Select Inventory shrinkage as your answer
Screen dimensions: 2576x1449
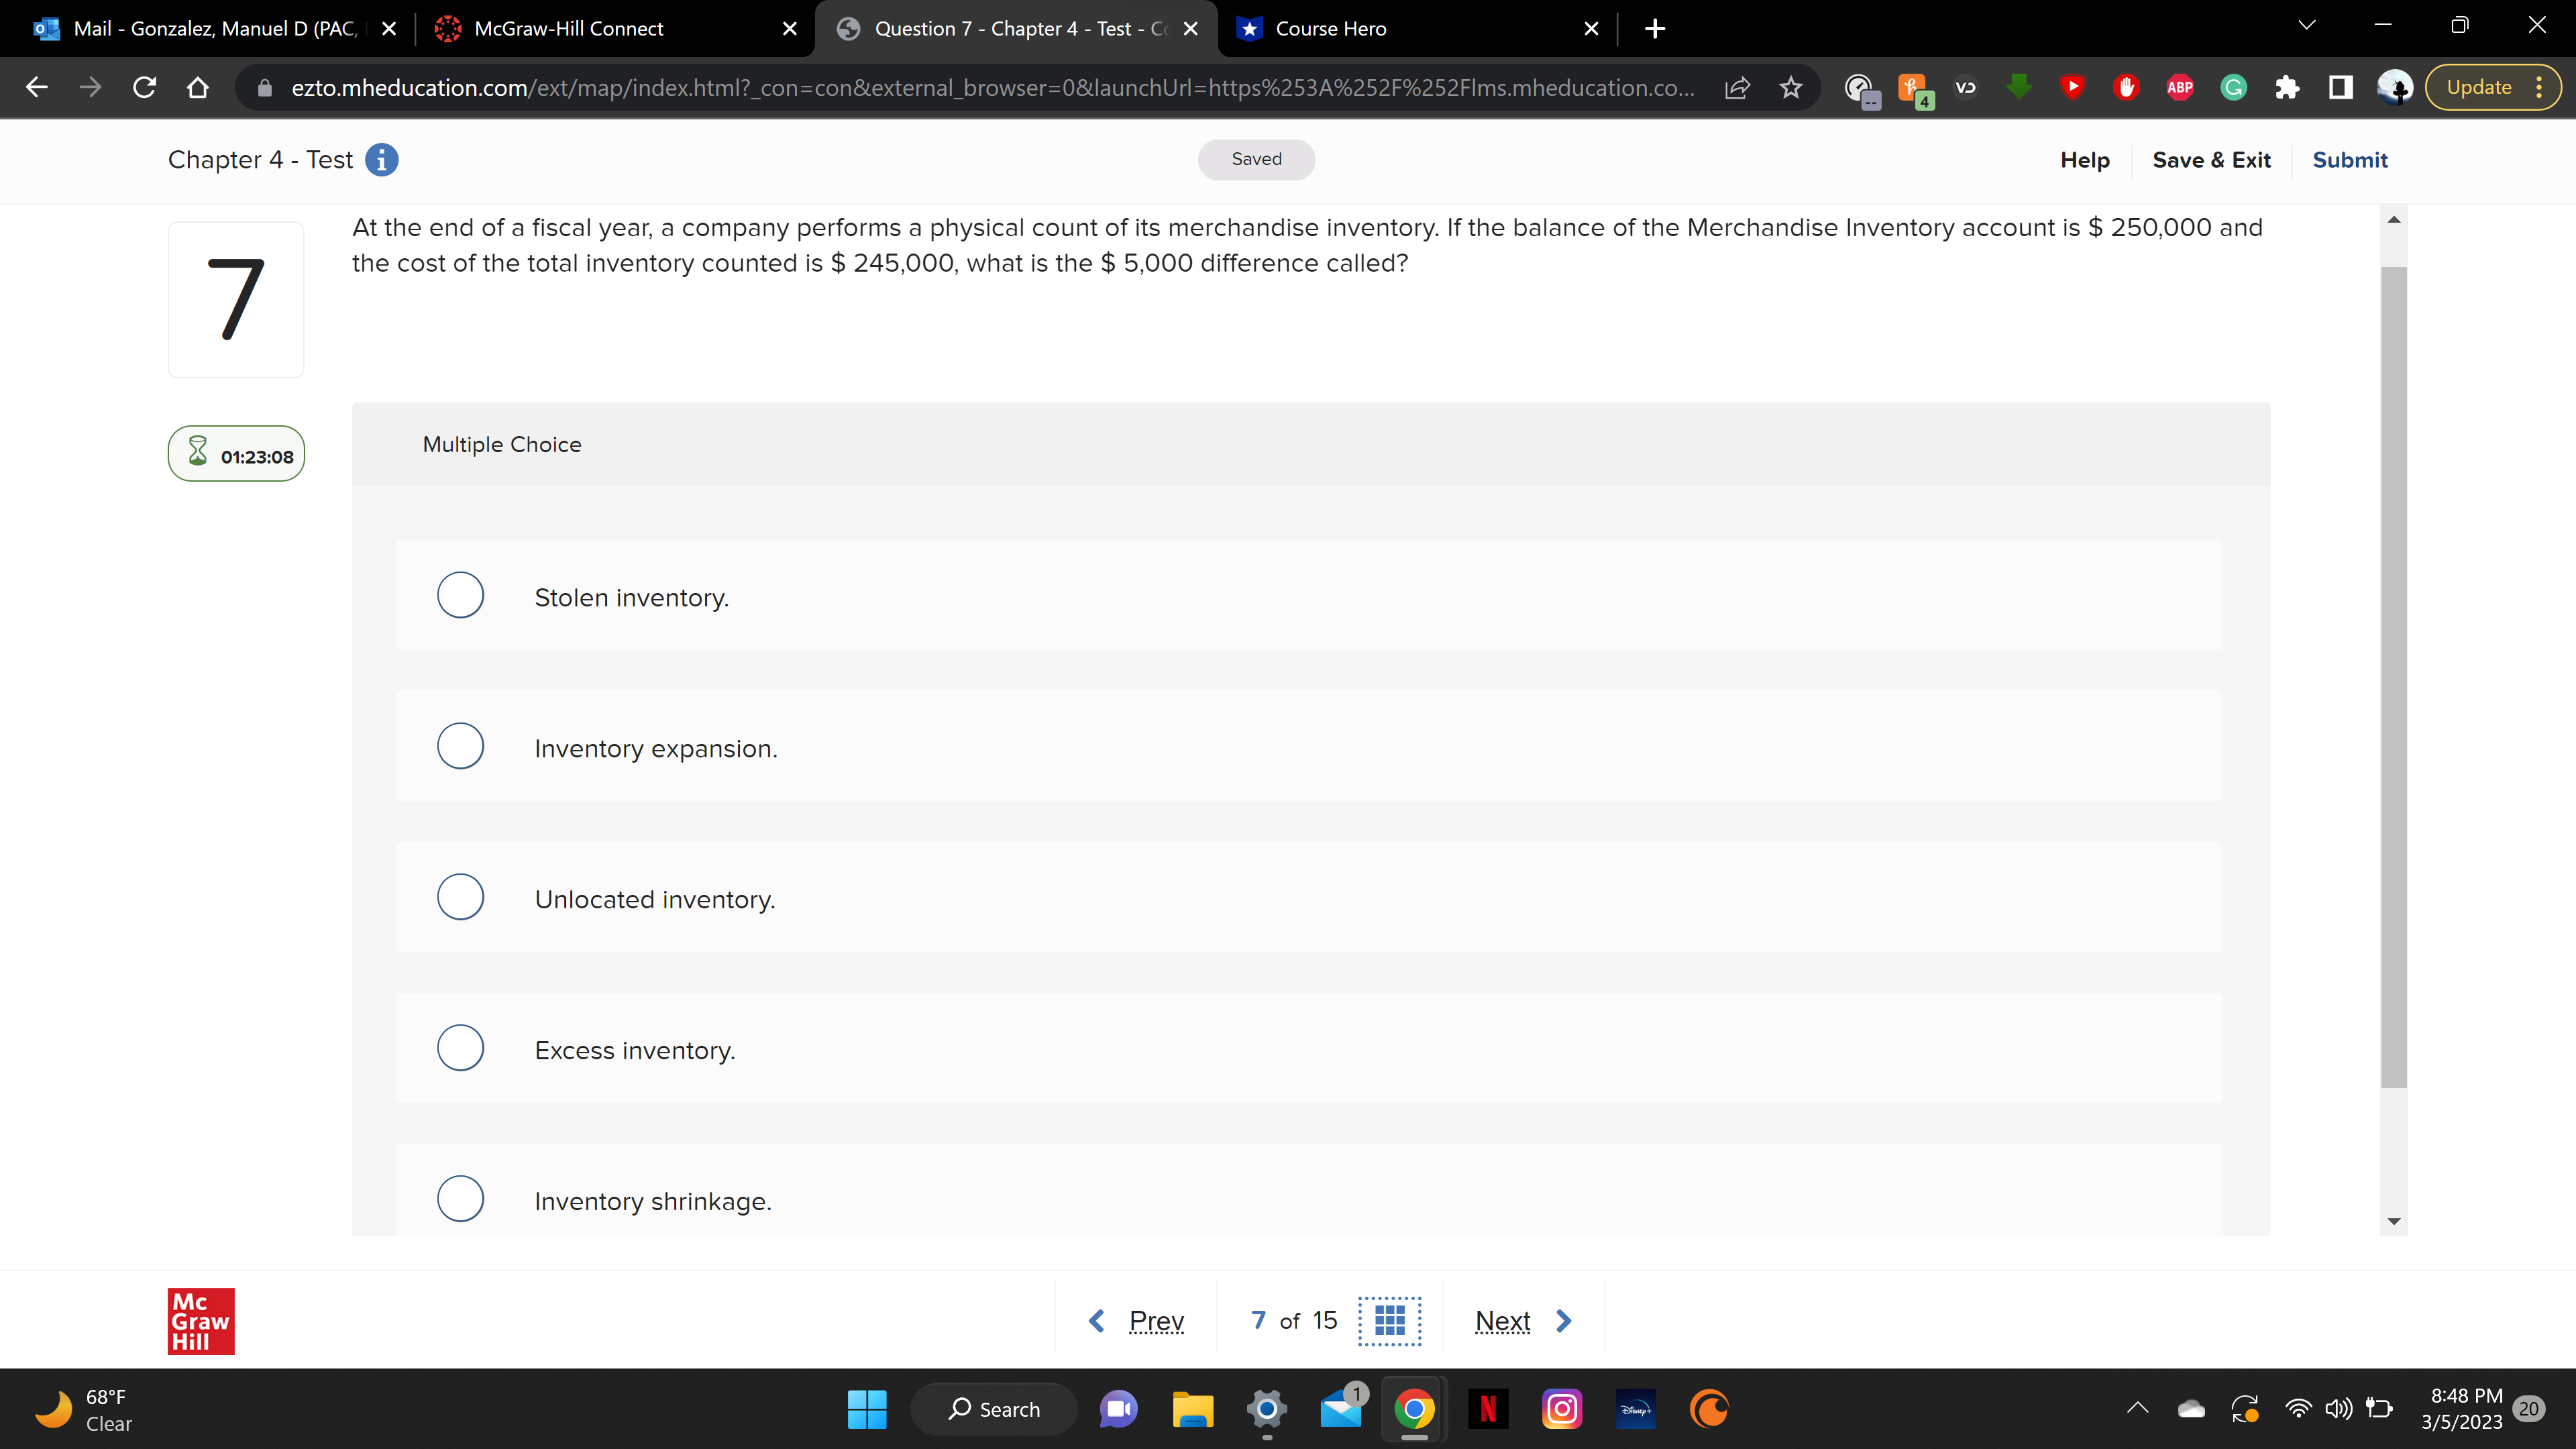[x=460, y=1198]
